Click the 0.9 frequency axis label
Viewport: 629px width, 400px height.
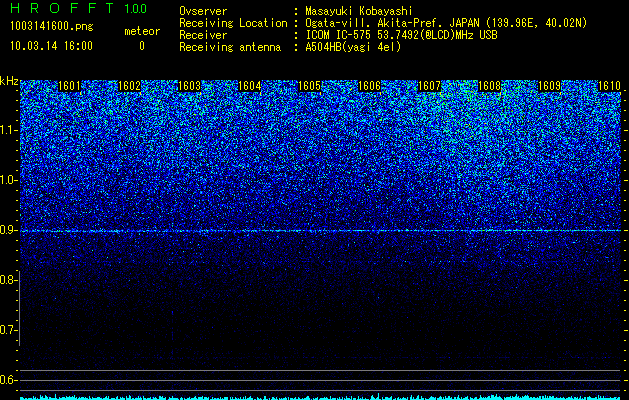pyautogui.click(x=8, y=230)
